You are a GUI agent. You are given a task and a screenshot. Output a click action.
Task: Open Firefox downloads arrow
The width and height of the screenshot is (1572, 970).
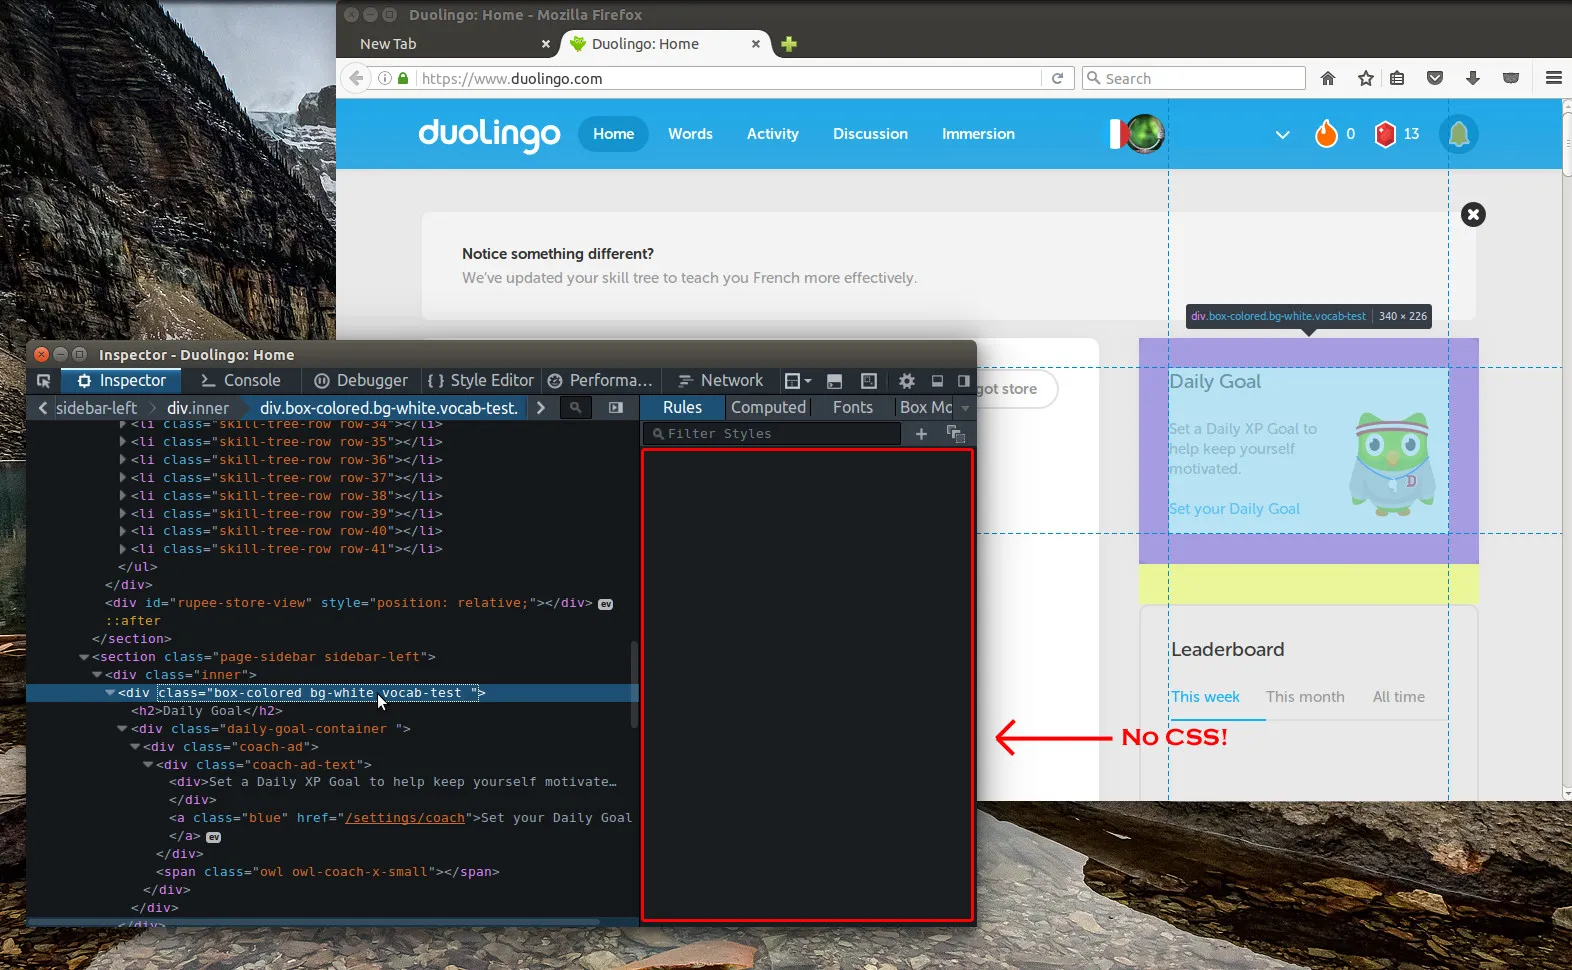tap(1473, 78)
